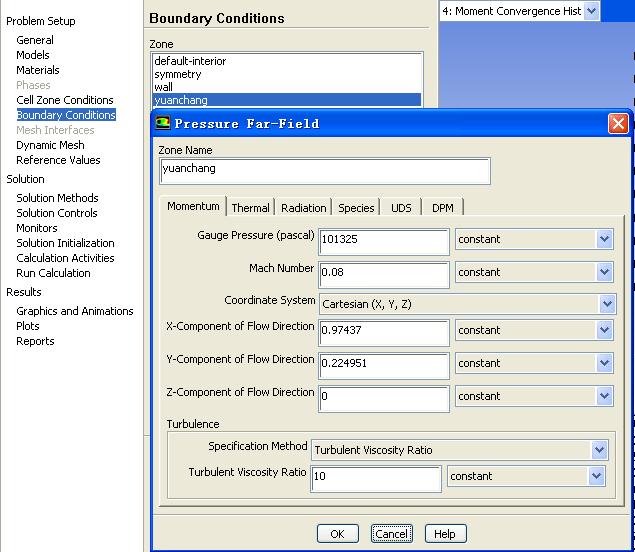The height and width of the screenshot is (552, 635).
Task: Click the OK button
Action: (337, 534)
